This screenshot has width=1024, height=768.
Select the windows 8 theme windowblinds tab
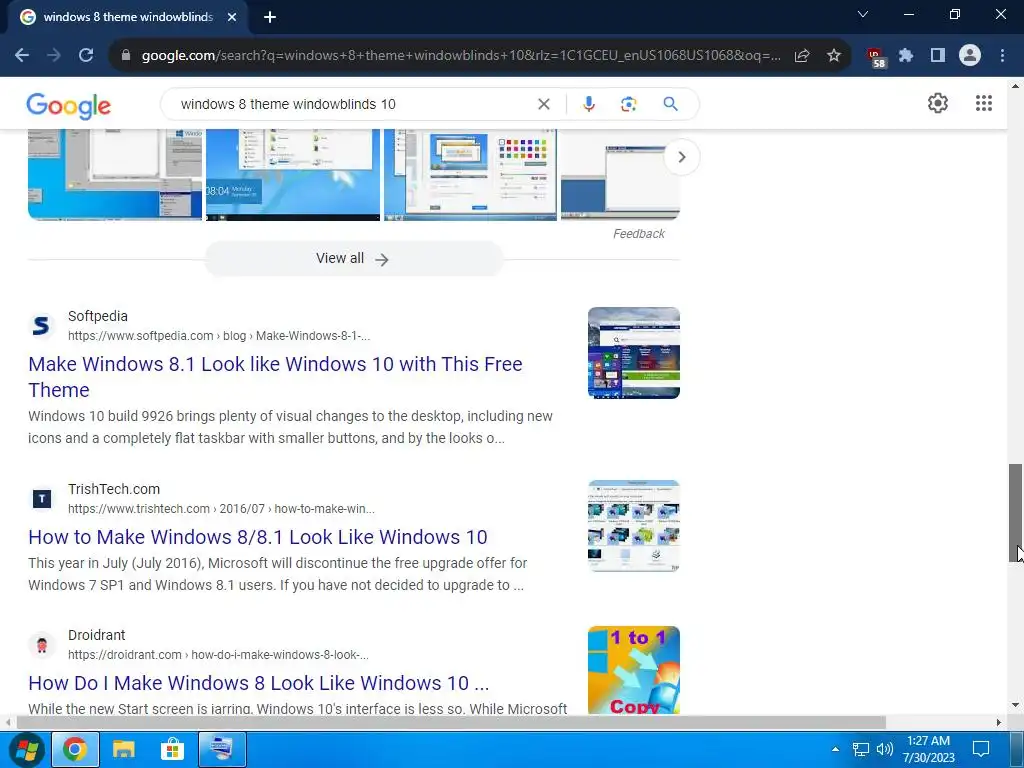click(128, 18)
